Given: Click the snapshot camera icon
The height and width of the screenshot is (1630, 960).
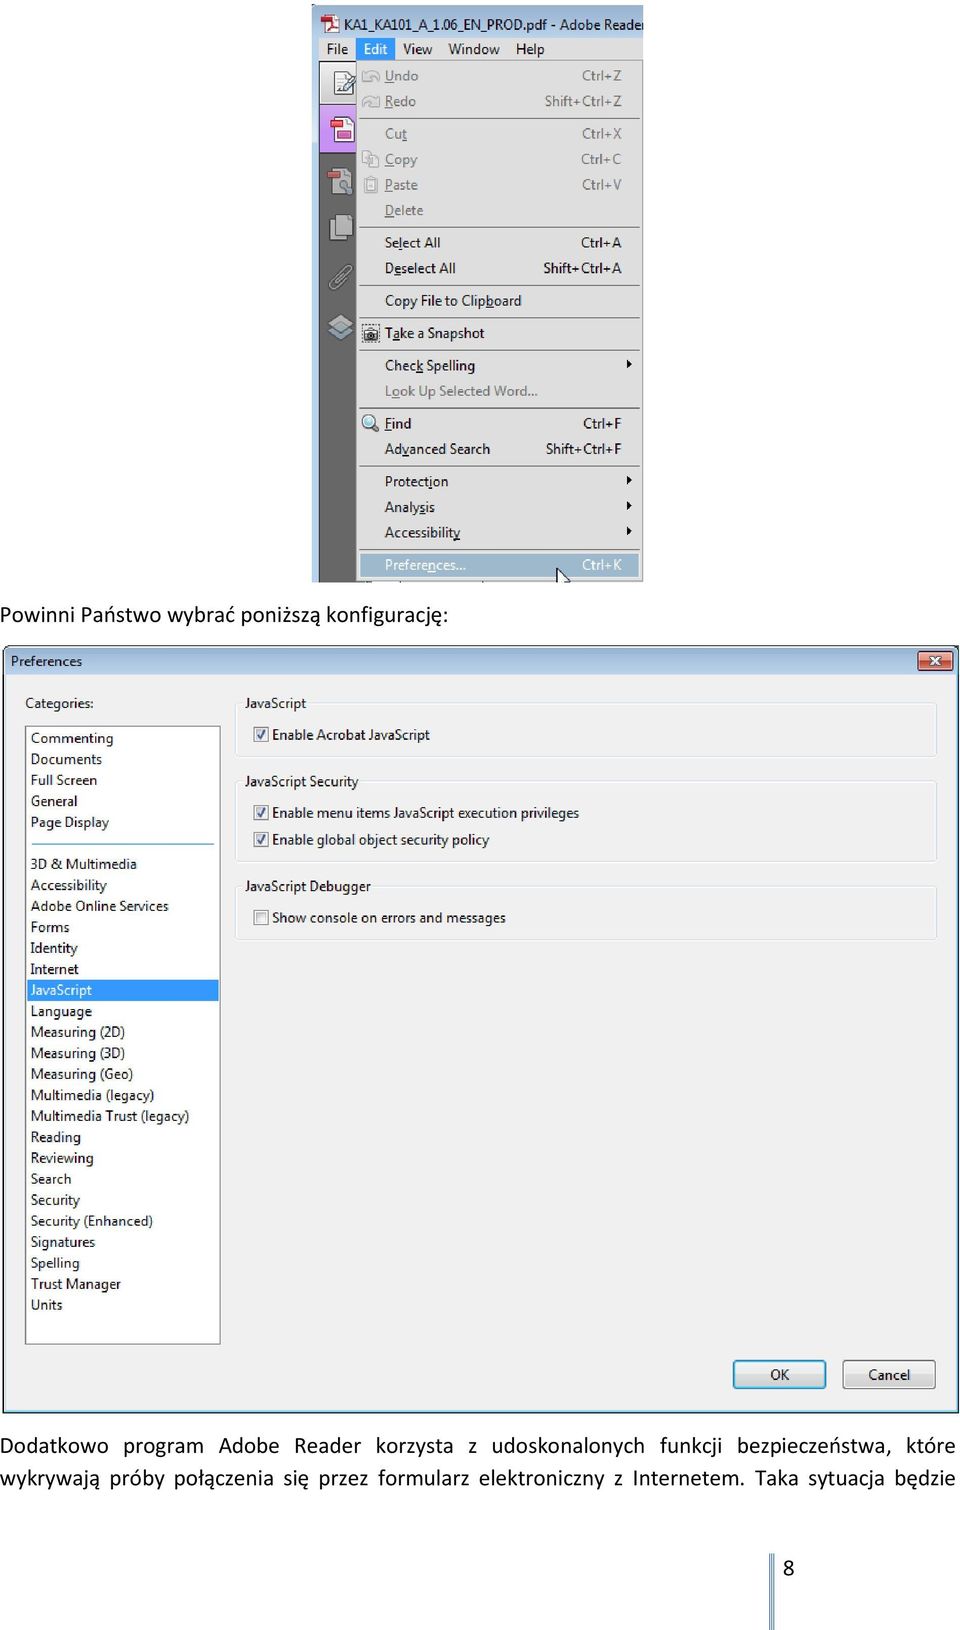Looking at the screenshot, I should [370, 334].
